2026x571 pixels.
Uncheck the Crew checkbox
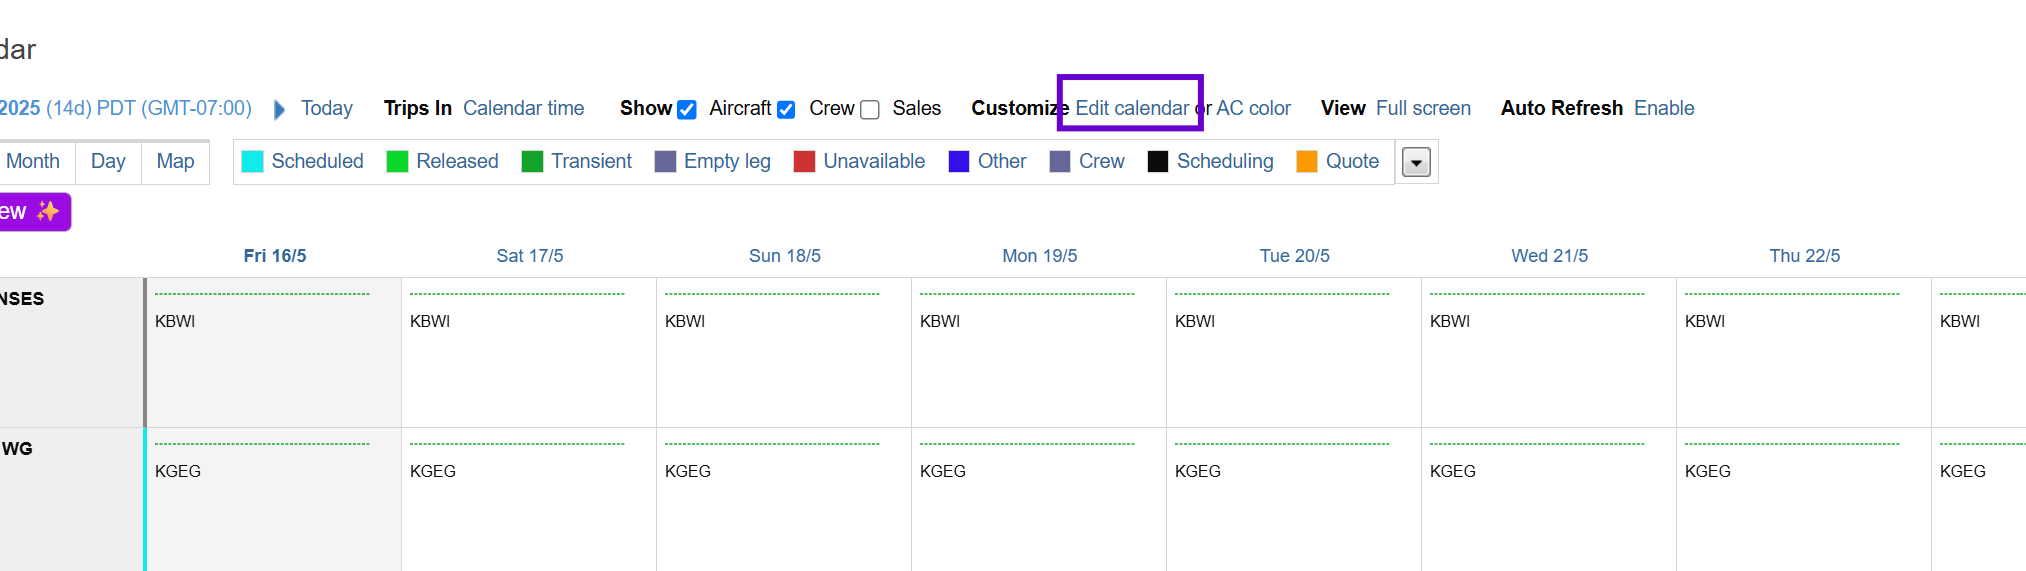click(786, 110)
